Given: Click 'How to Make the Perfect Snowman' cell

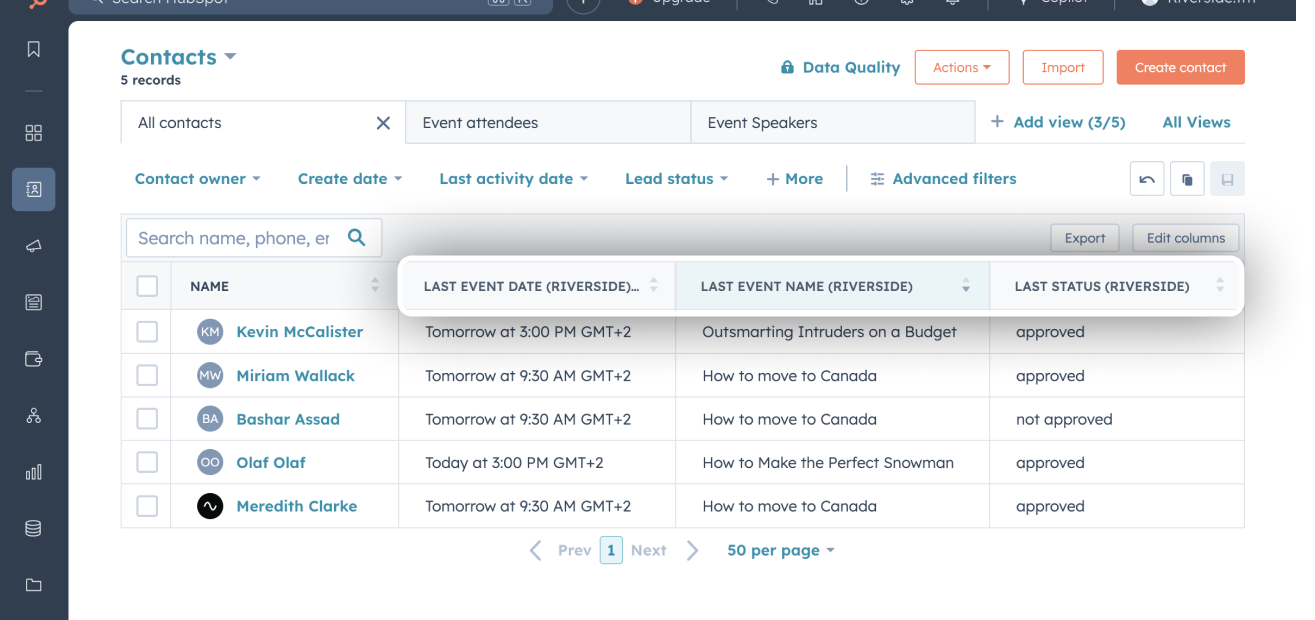Looking at the screenshot, I should 833,463.
